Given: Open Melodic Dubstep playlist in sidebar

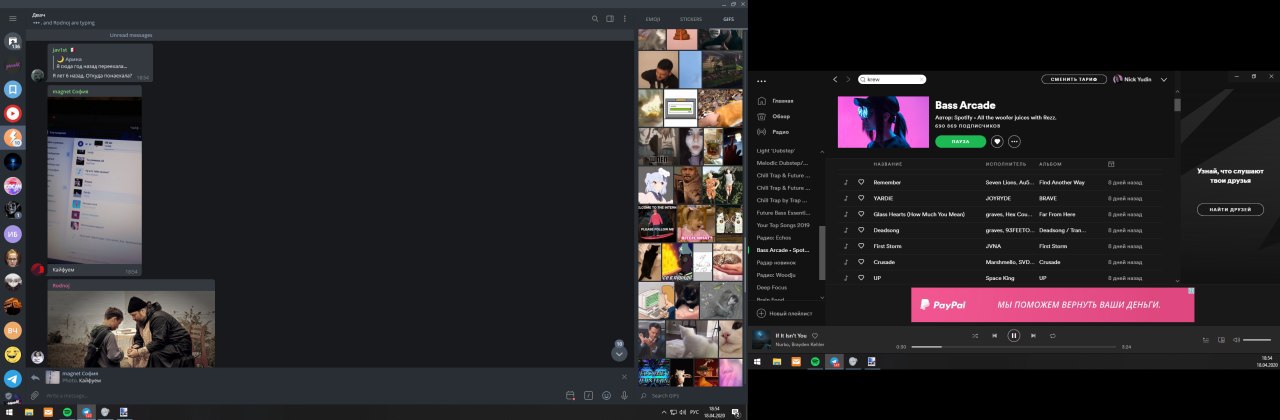Looking at the screenshot, I should click(x=783, y=162).
